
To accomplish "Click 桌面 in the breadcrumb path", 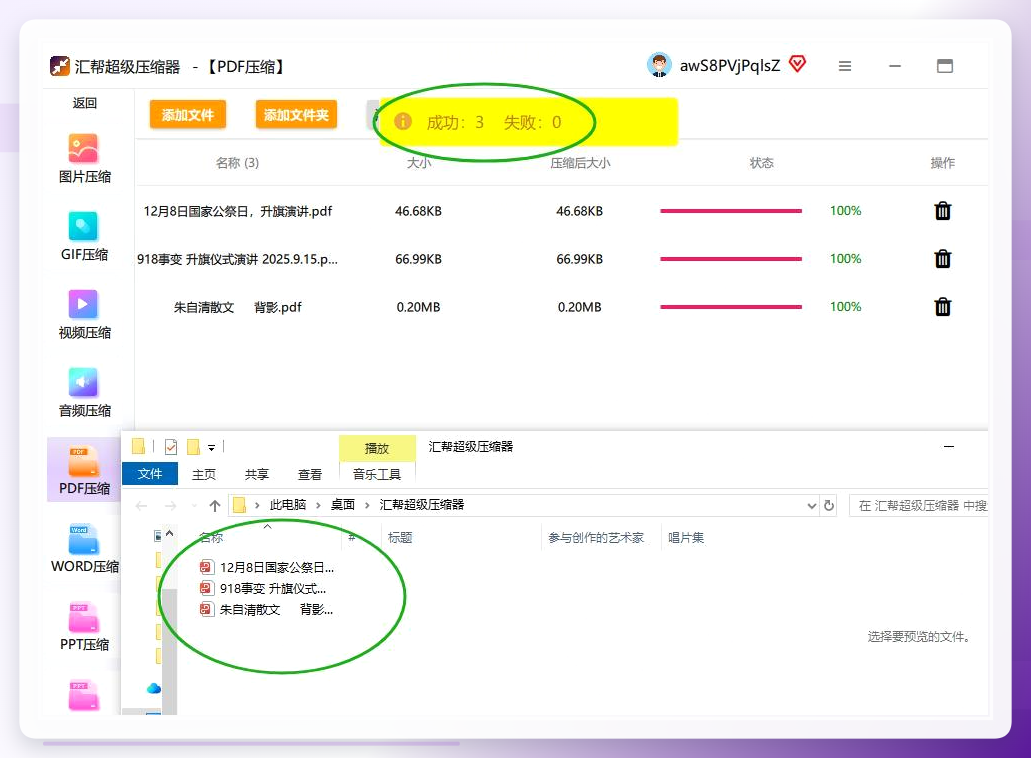I will pos(343,505).
